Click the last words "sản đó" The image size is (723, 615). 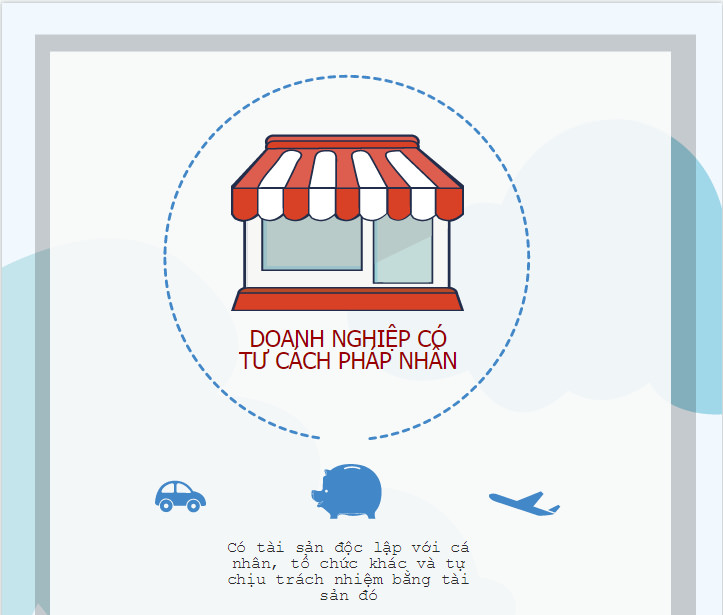point(349,595)
